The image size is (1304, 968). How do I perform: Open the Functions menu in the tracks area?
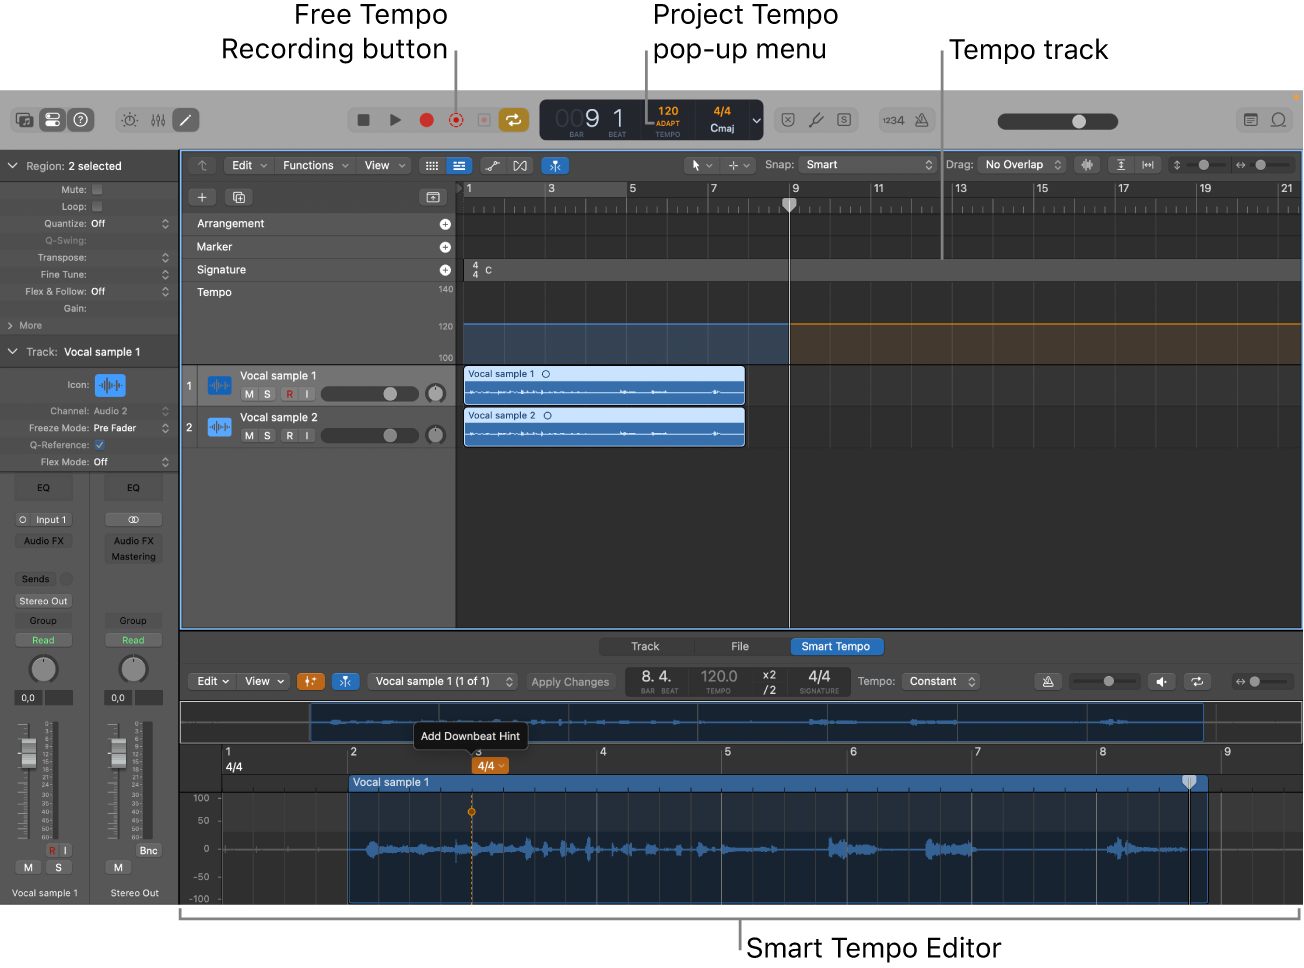point(314,165)
